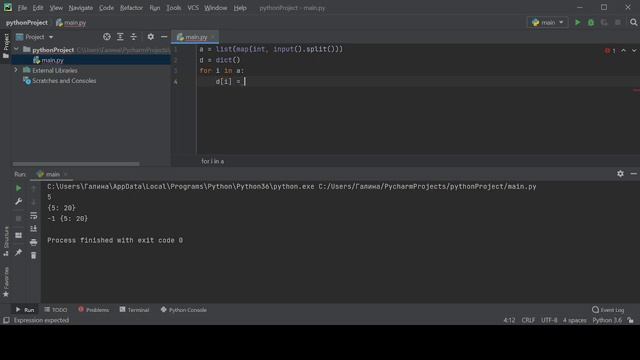Image resolution: width=640 pixels, height=360 pixels.
Task: Click scroll to end icon in Run console
Action: 33,229
